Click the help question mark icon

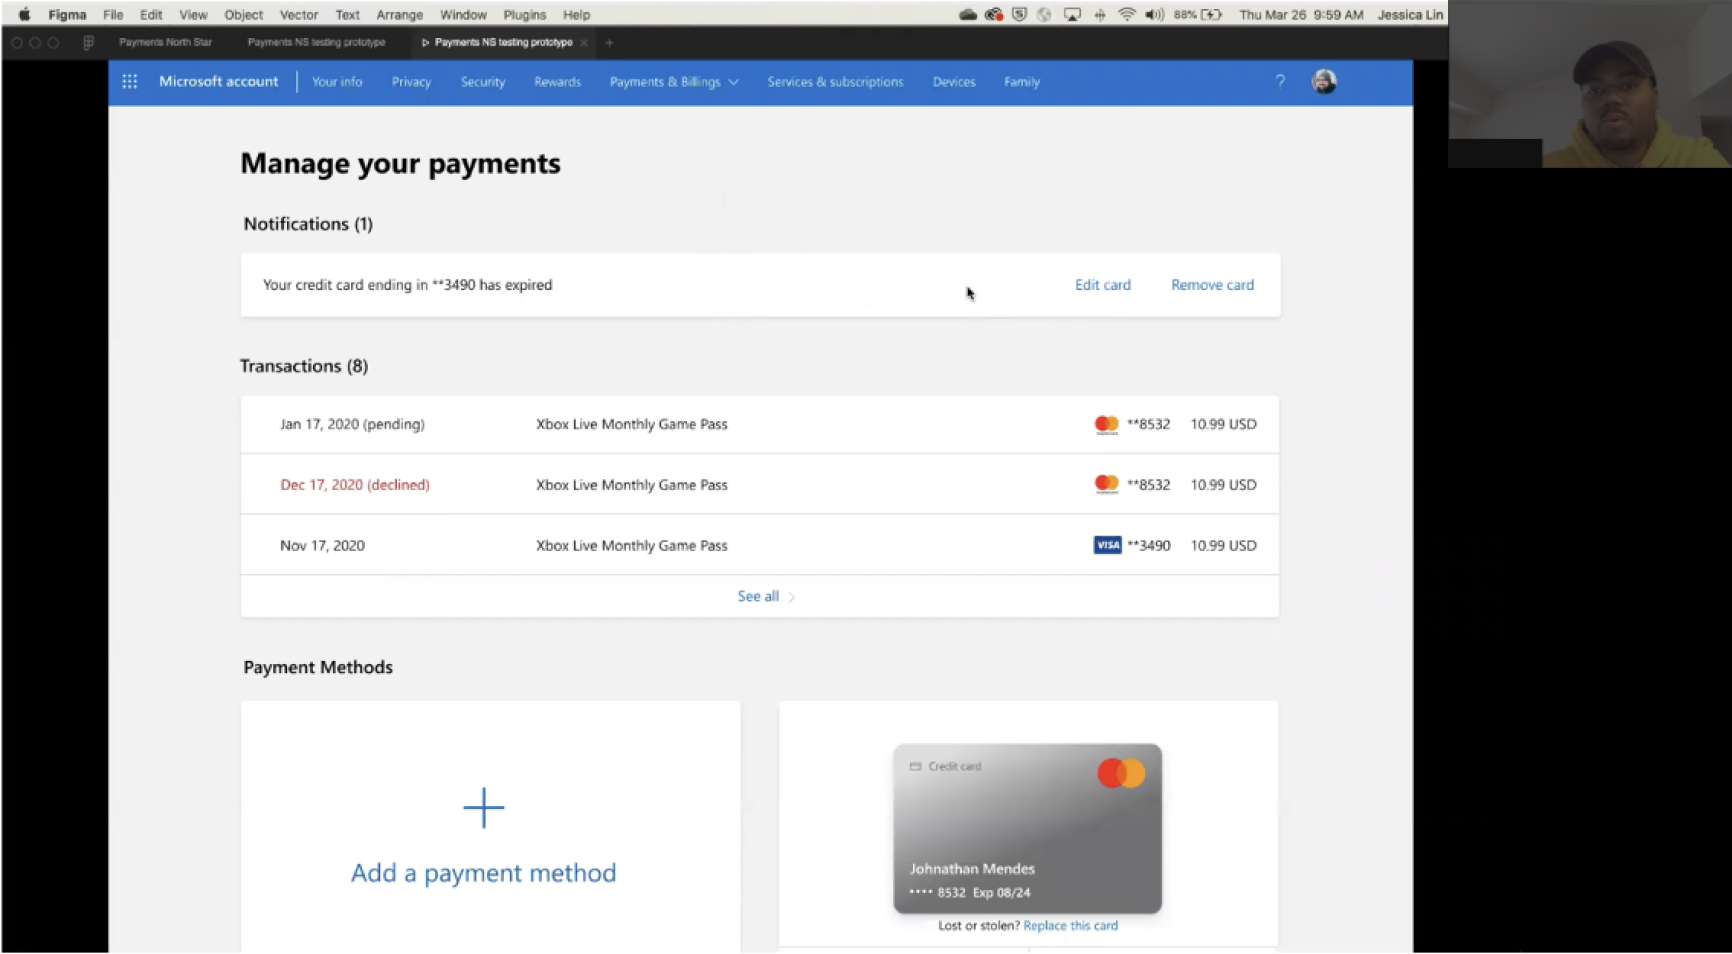coord(1280,82)
